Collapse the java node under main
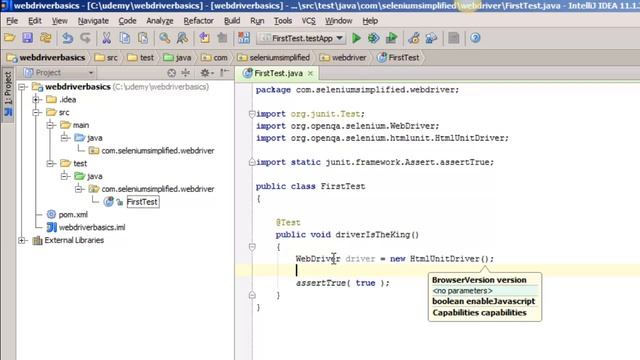The image size is (640, 360). click(x=64, y=138)
